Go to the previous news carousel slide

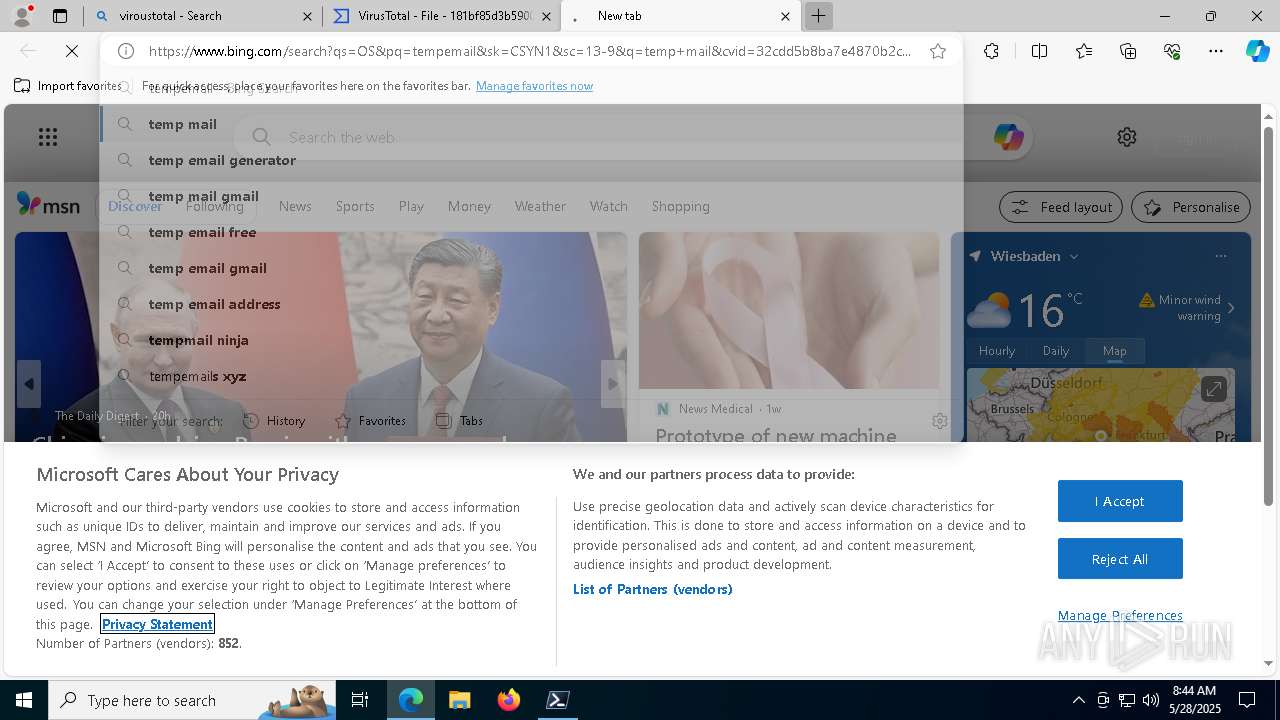click(x=29, y=384)
